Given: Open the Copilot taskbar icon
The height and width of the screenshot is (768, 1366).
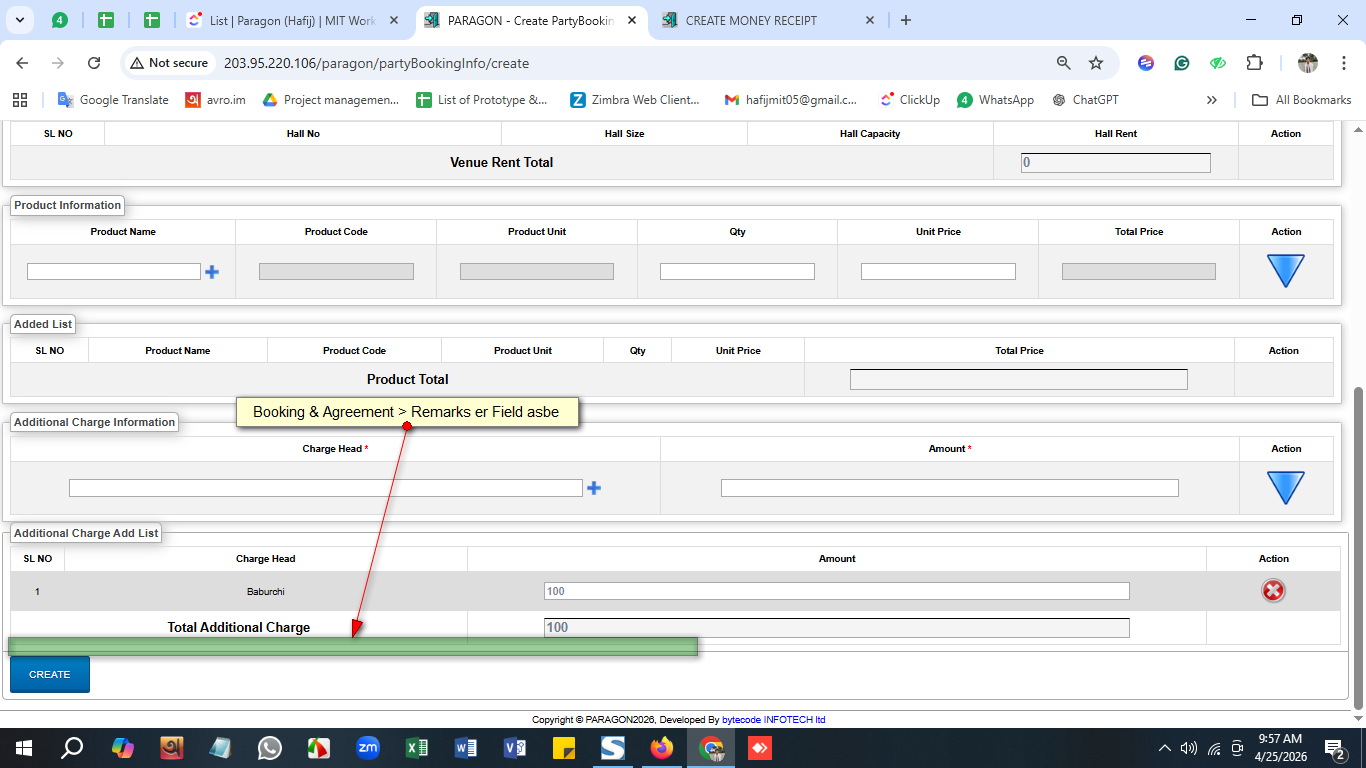Looking at the screenshot, I should tap(122, 748).
